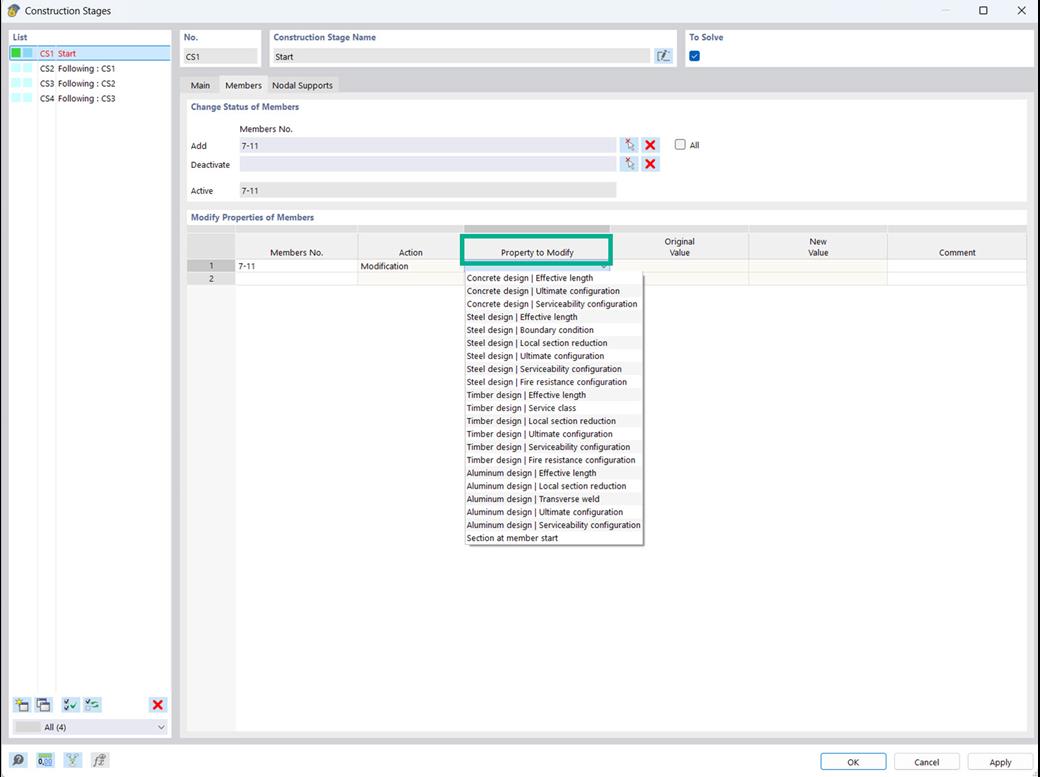Click the fx formula icon
Viewport: 1040px width, 777px height.
click(99, 760)
